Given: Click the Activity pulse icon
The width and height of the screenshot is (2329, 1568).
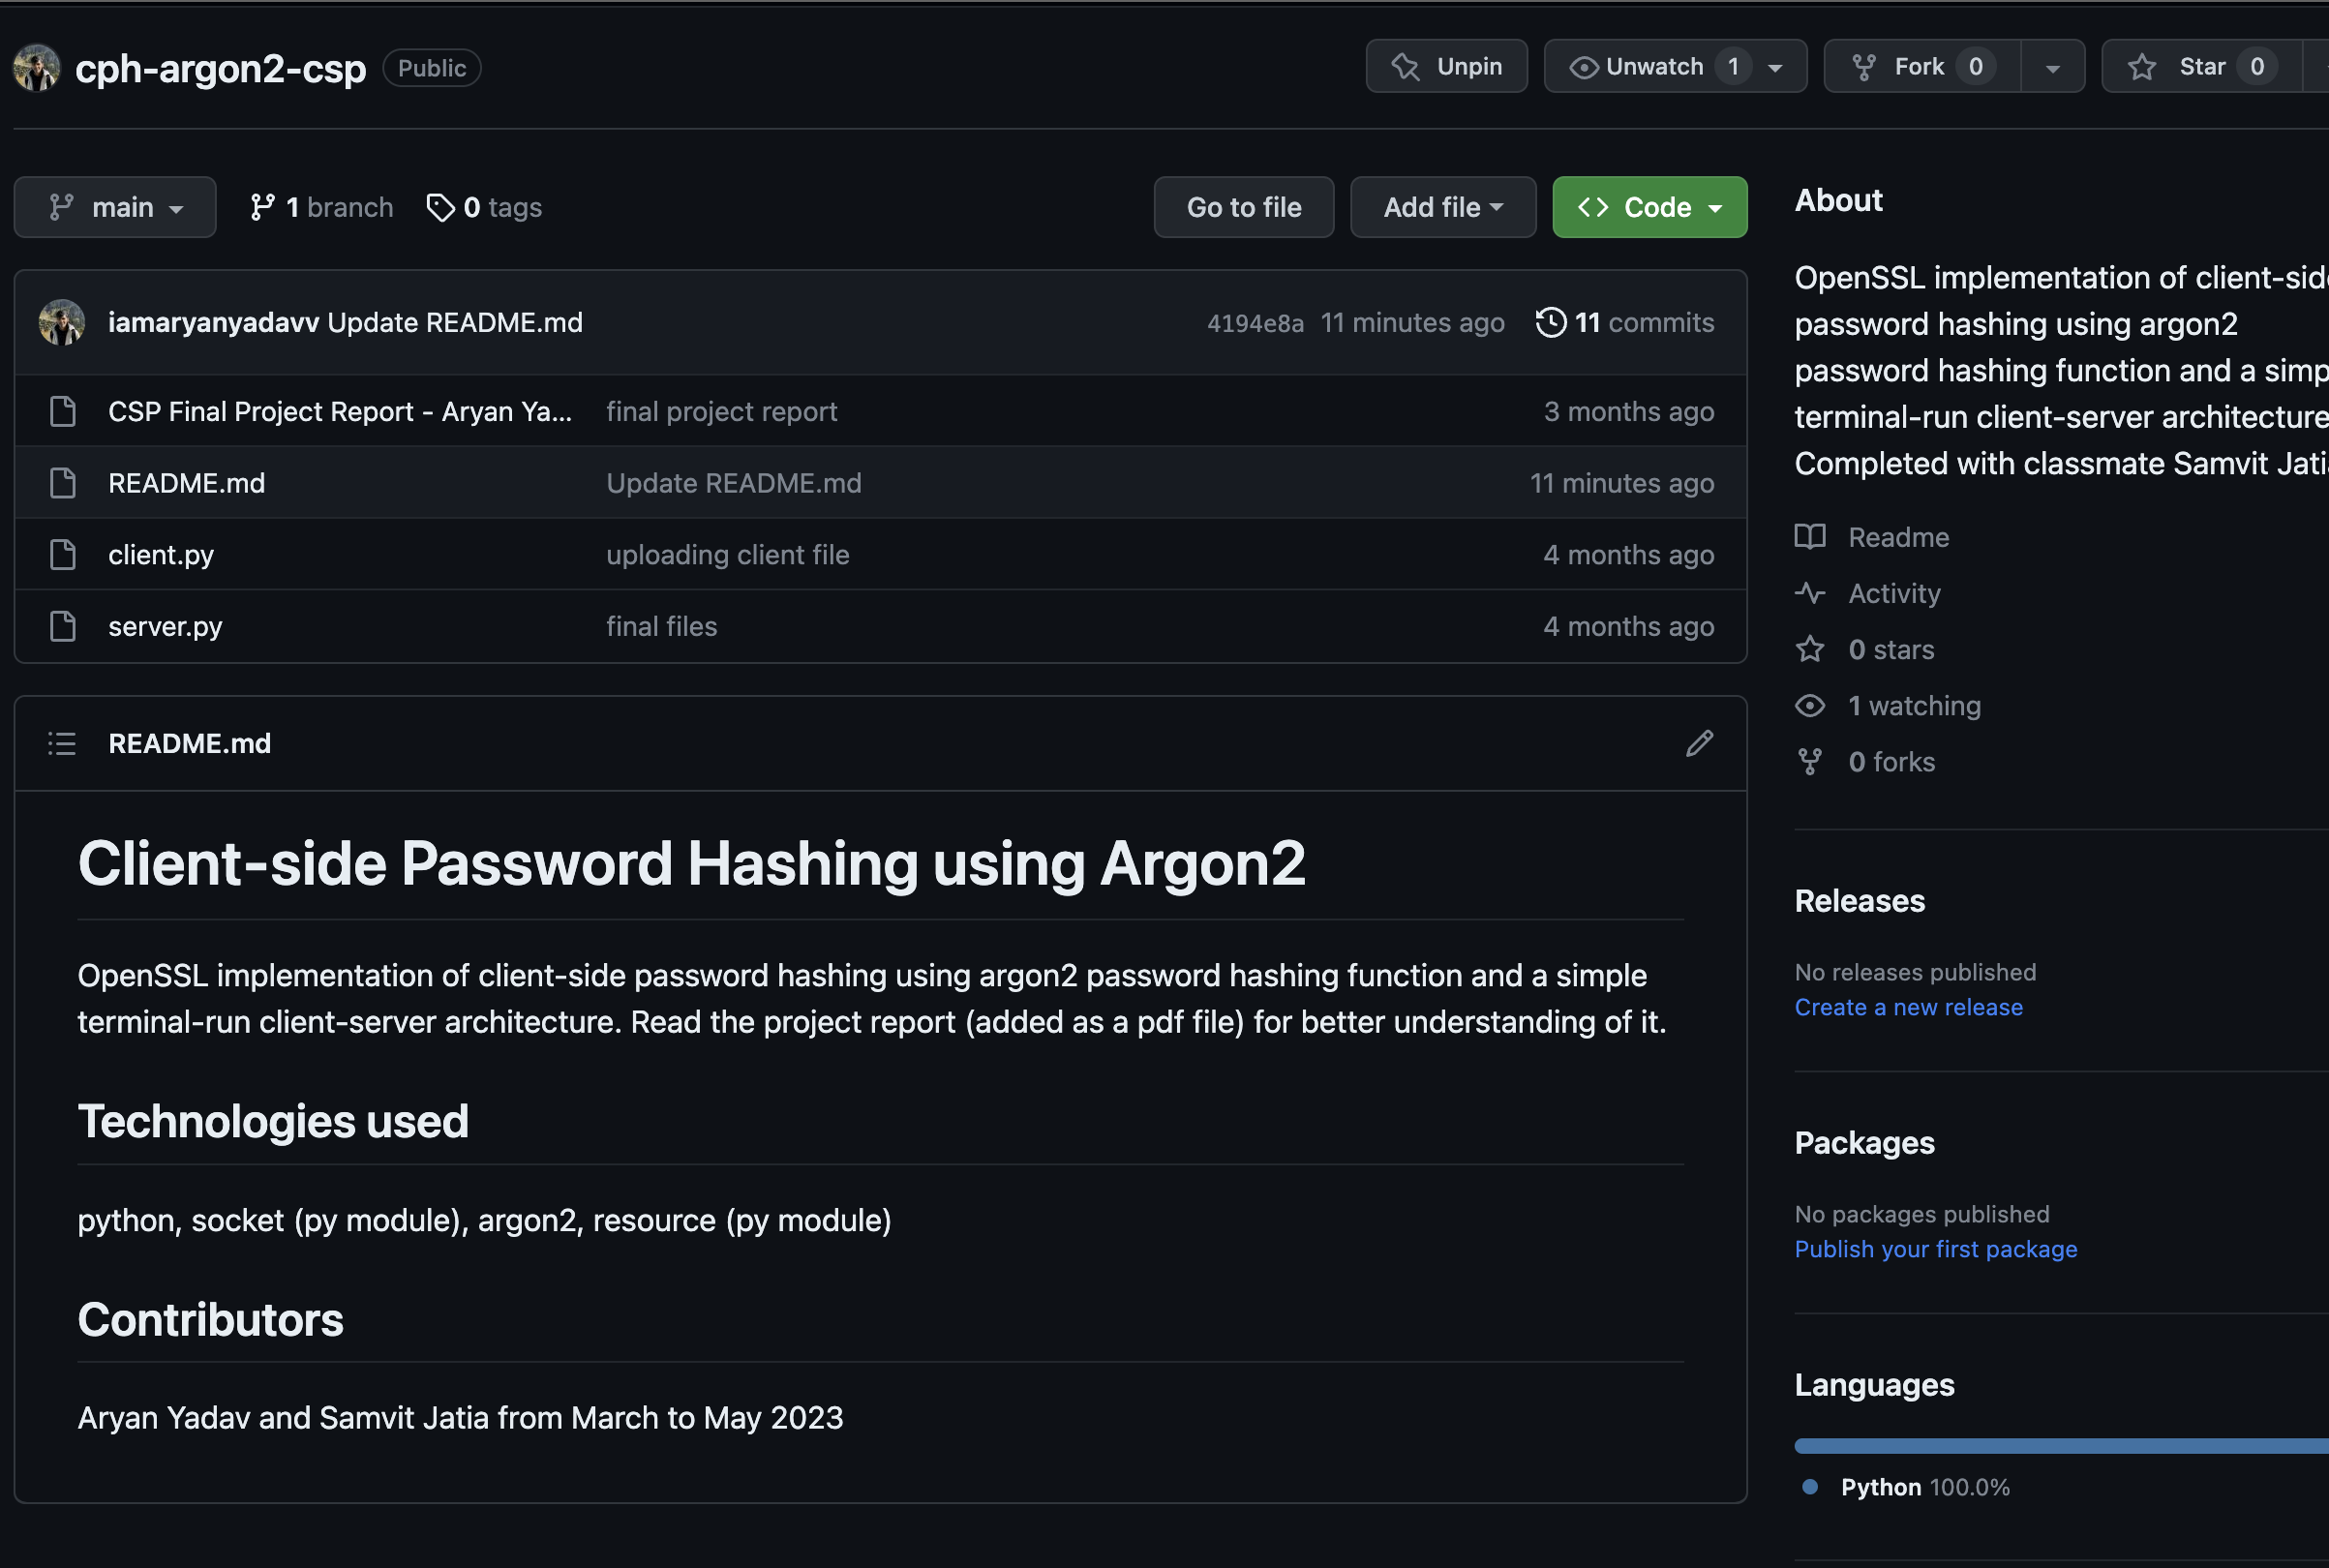Looking at the screenshot, I should 1810,593.
